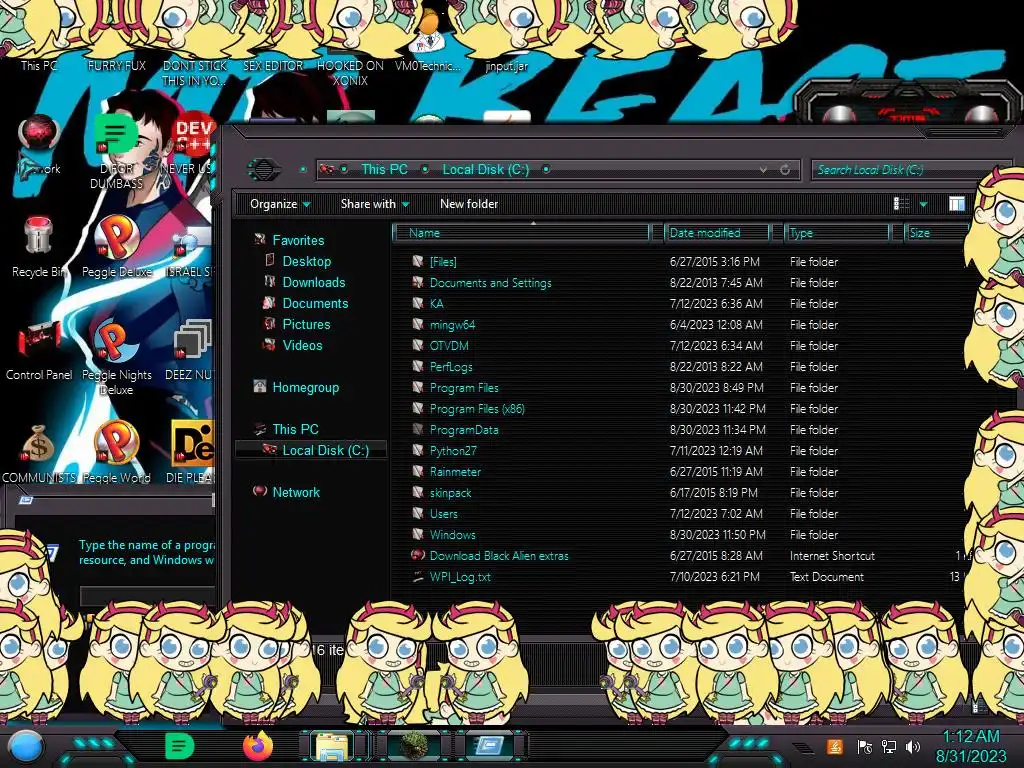Open view options dropdown arrow
Viewport: 1024px width, 768px height.
click(x=923, y=204)
